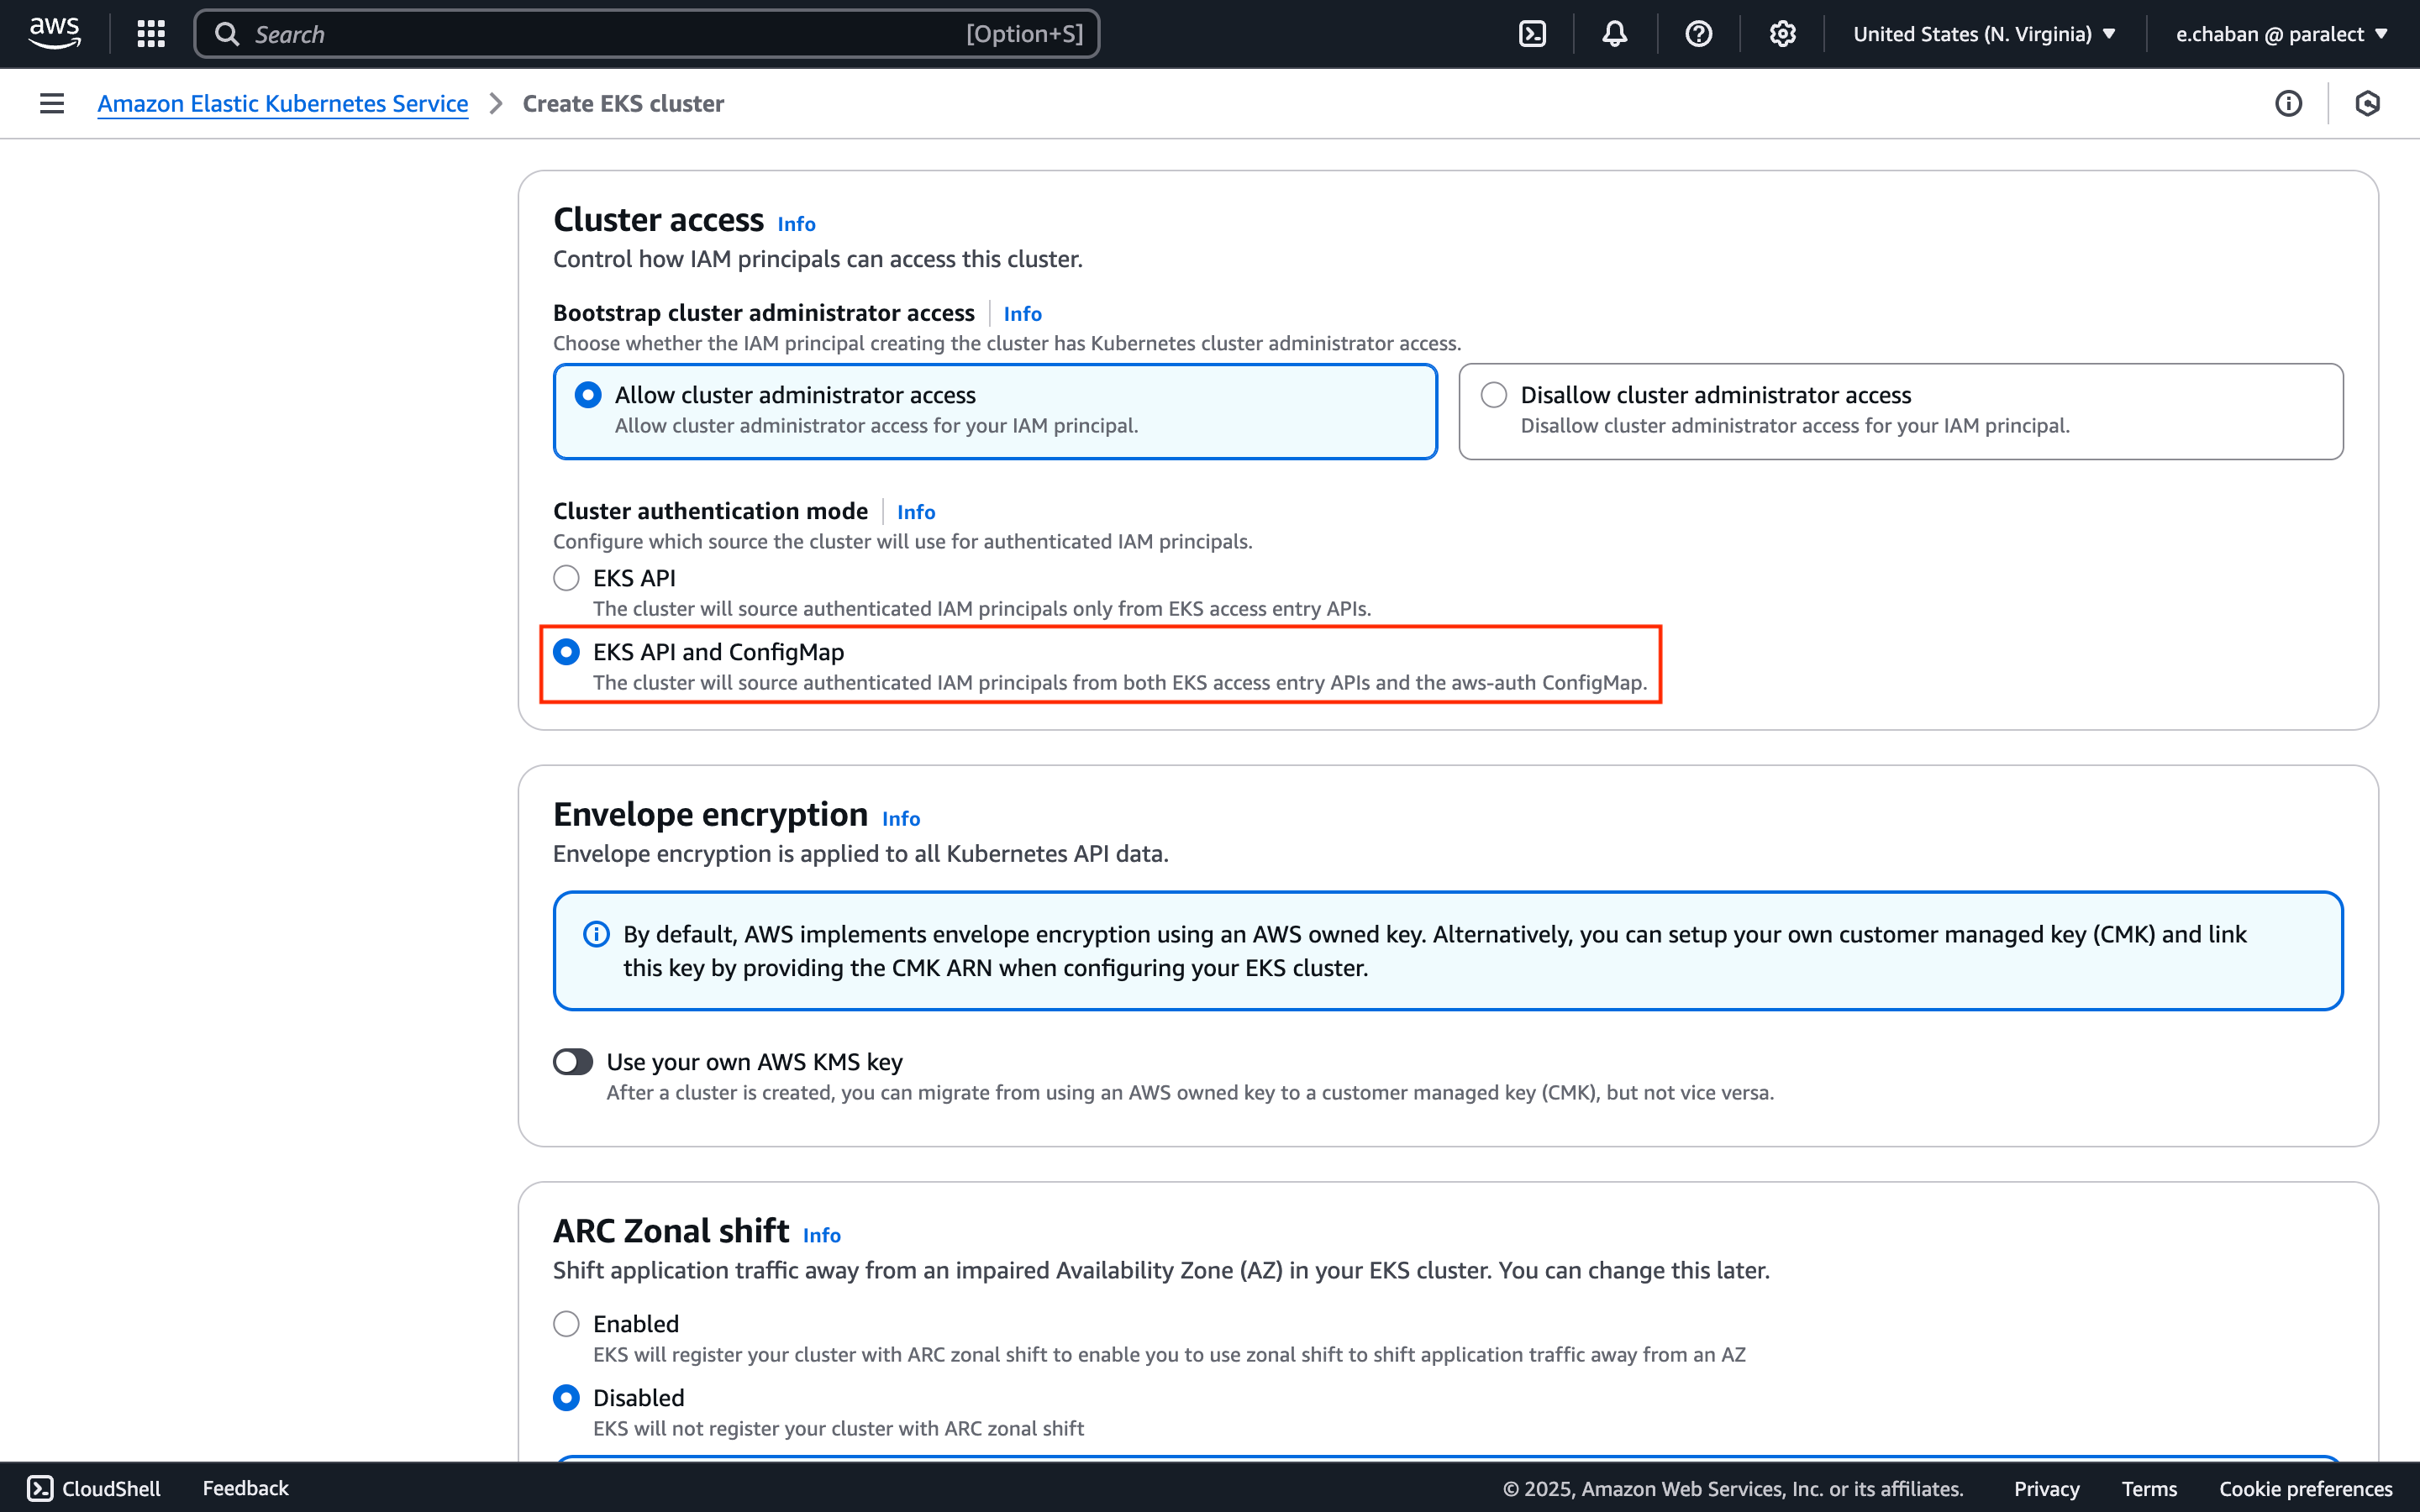
Task: Open the settings gear icon
Action: click(1783, 33)
